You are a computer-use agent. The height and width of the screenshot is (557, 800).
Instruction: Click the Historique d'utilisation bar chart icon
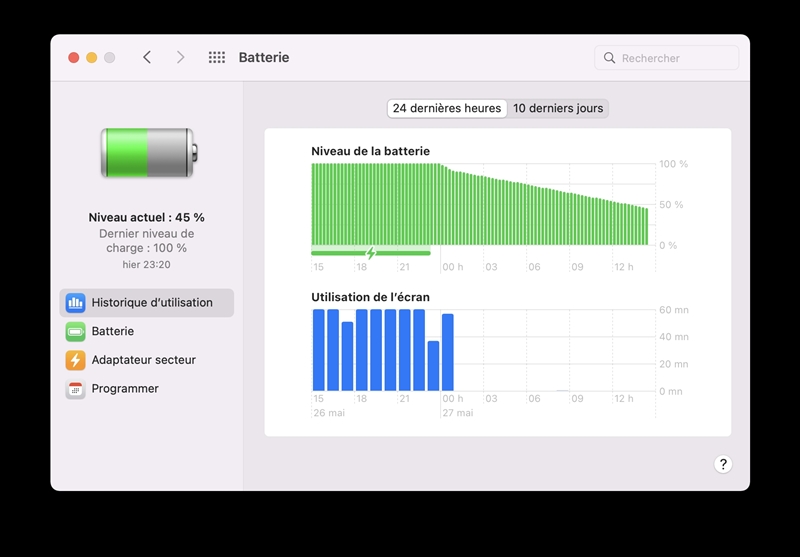pyautogui.click(x=76, y=303)
